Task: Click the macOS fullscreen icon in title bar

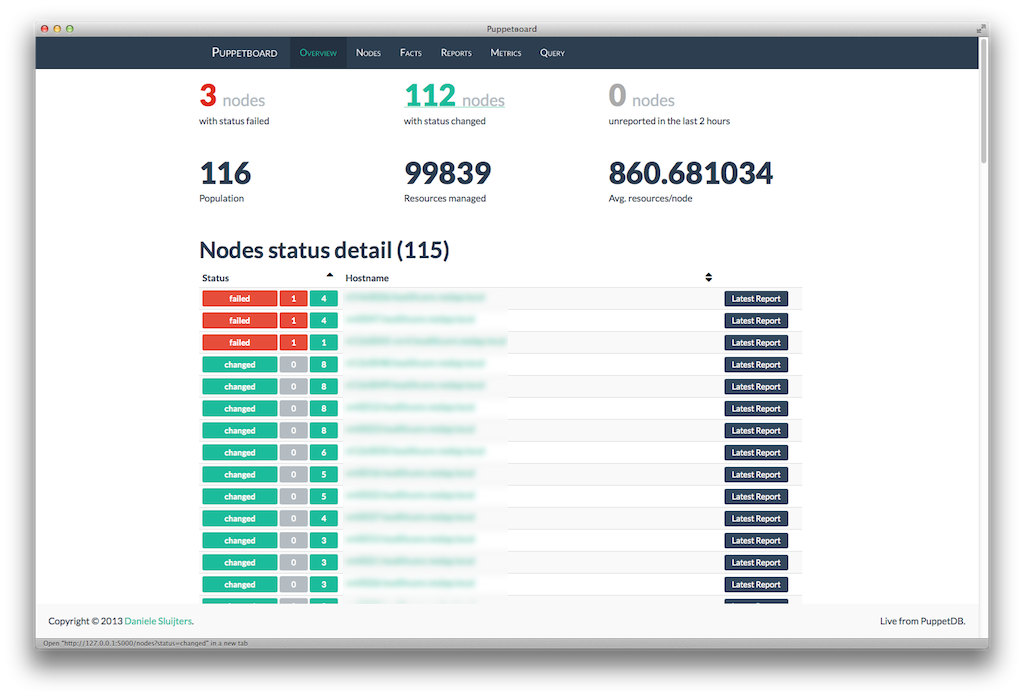Action: pos(979,29)
